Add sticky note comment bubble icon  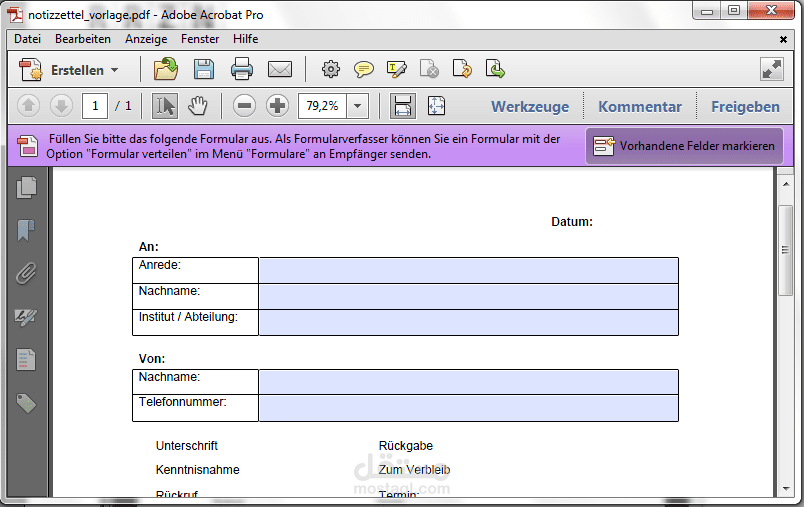click(364, 69)
